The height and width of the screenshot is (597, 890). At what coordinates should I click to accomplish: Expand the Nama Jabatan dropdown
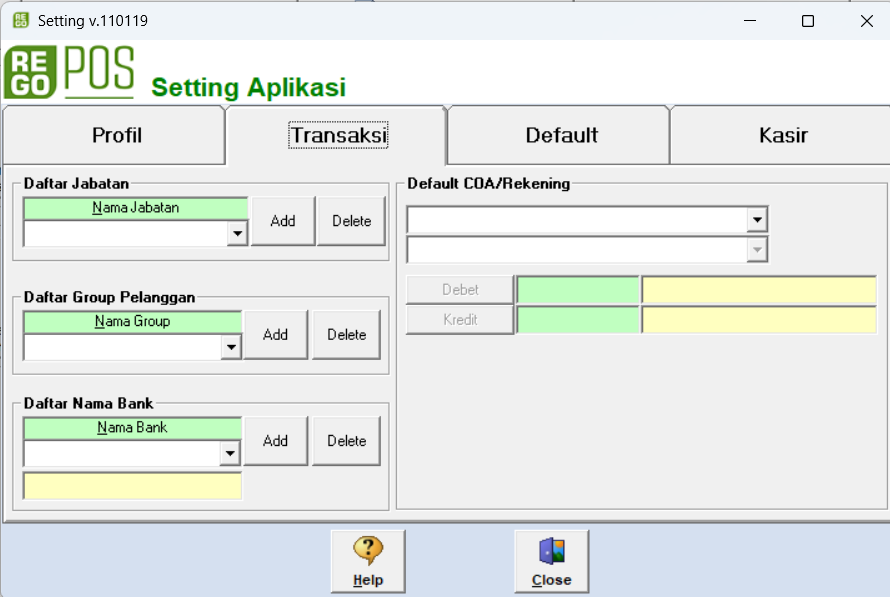click(237, 234)
